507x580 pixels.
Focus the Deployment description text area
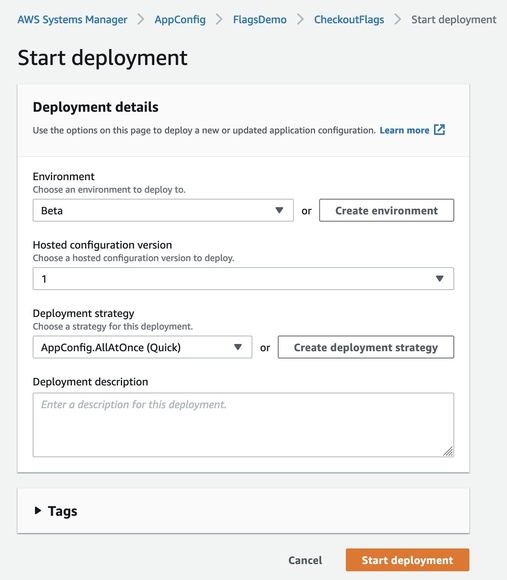243,425
